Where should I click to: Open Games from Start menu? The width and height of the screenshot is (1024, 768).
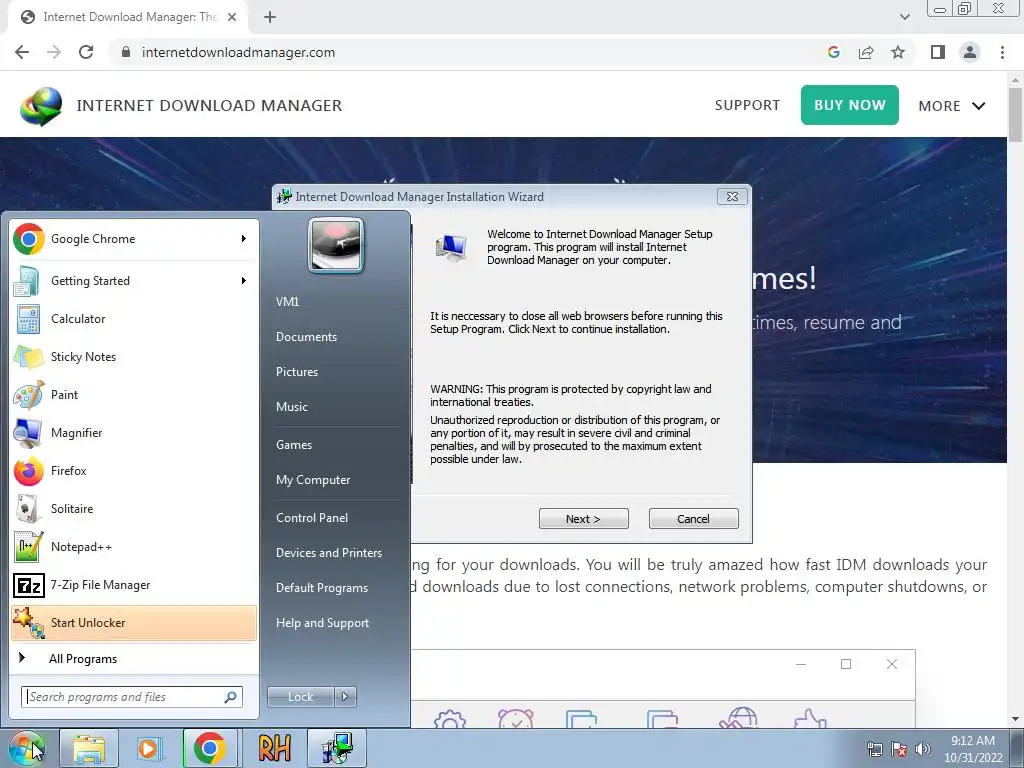pyautogui.click(x=294, y=445)
